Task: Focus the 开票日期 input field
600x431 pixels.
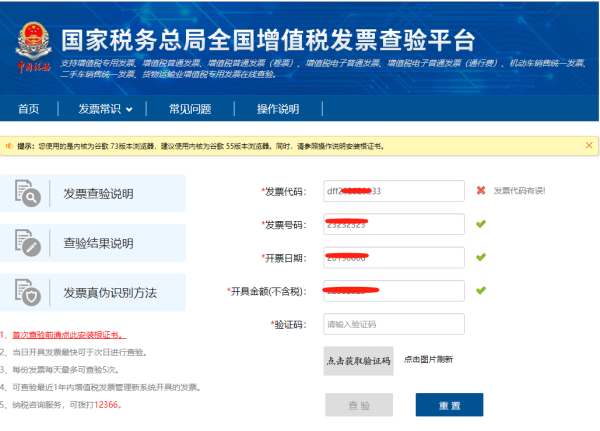Action: coord(394,257)
